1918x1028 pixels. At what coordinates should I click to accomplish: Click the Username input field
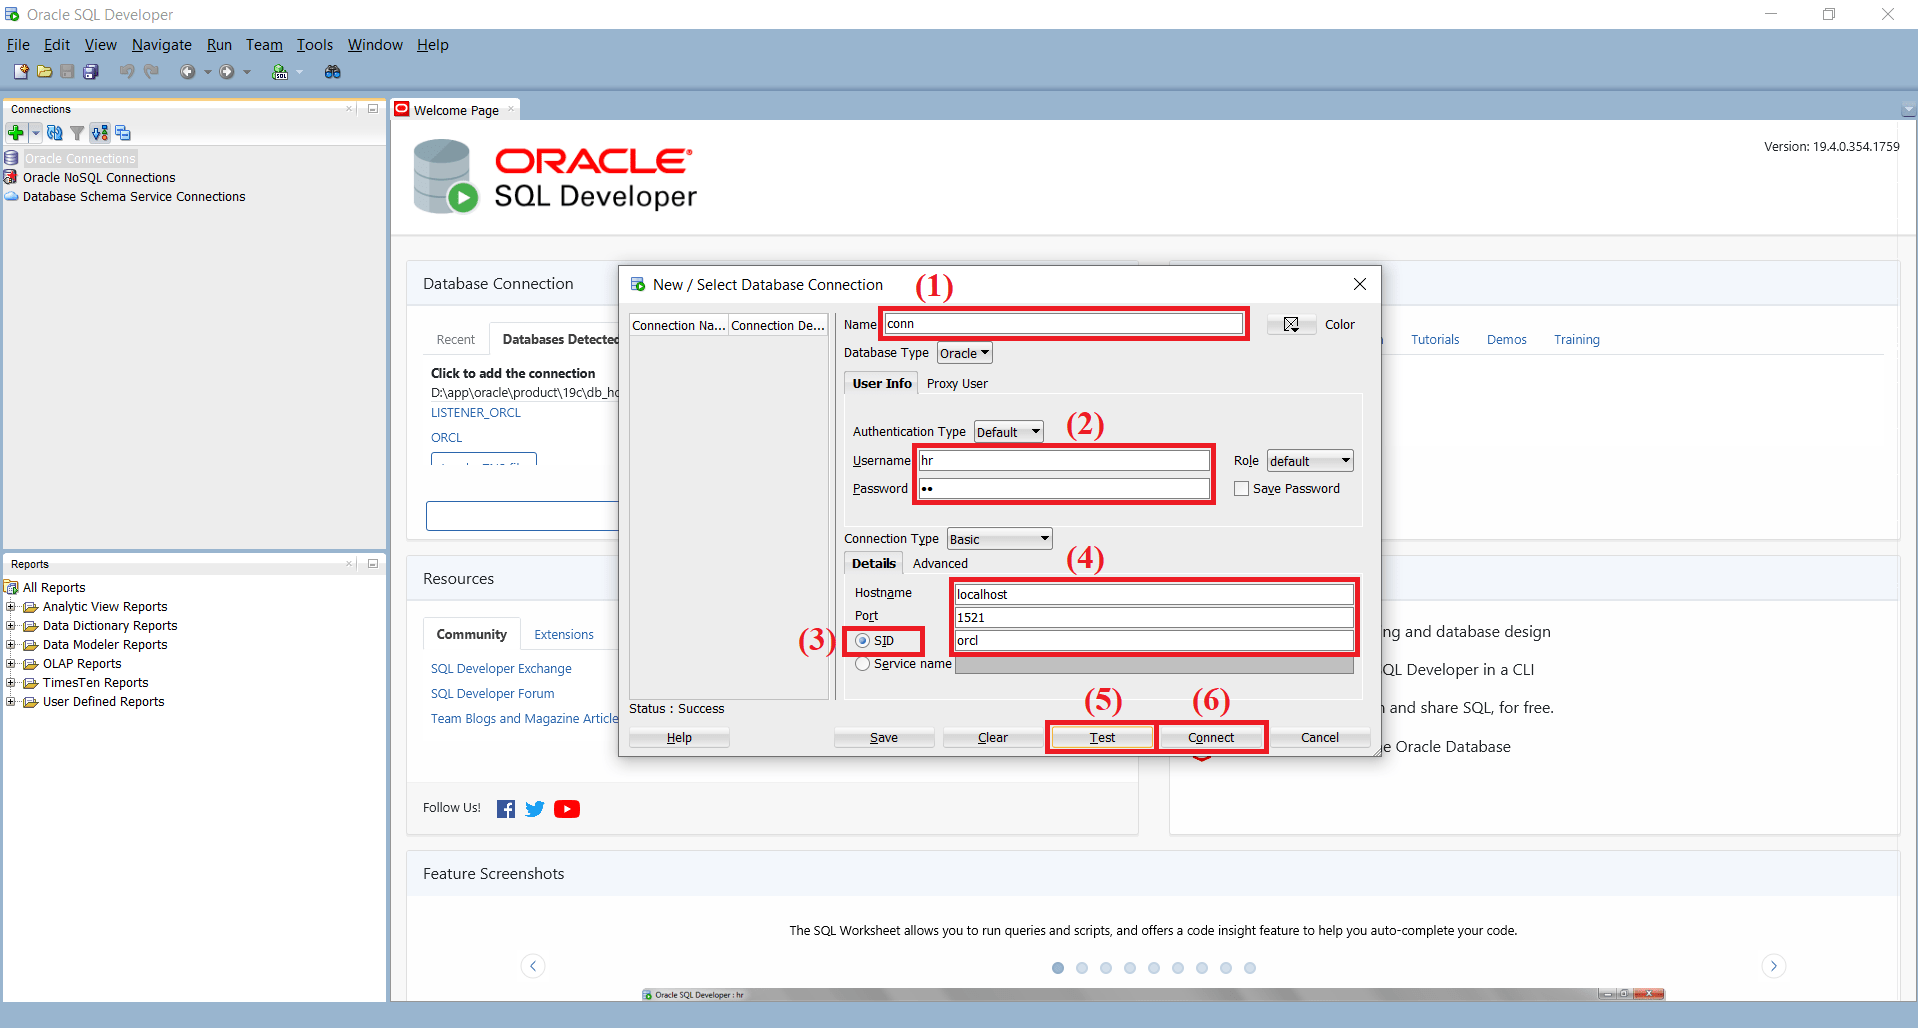coord(1064,460)
